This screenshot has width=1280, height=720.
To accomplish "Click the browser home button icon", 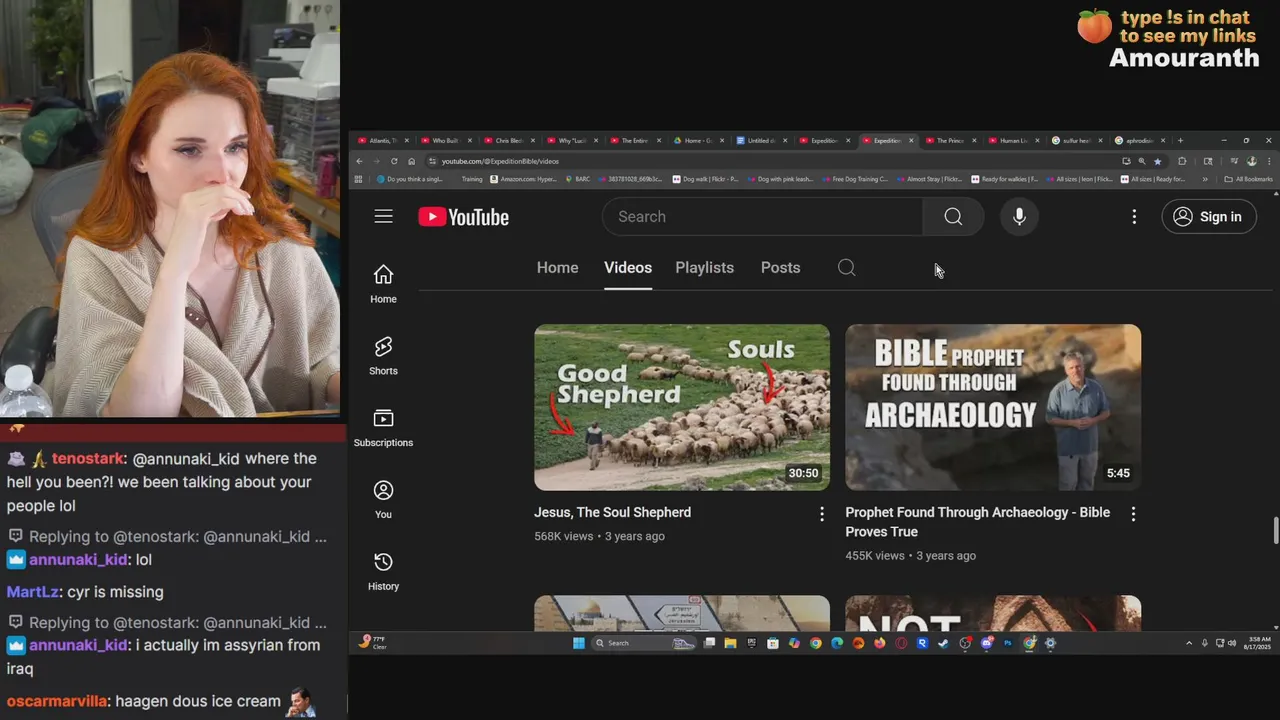I will [x=411, y=161].
